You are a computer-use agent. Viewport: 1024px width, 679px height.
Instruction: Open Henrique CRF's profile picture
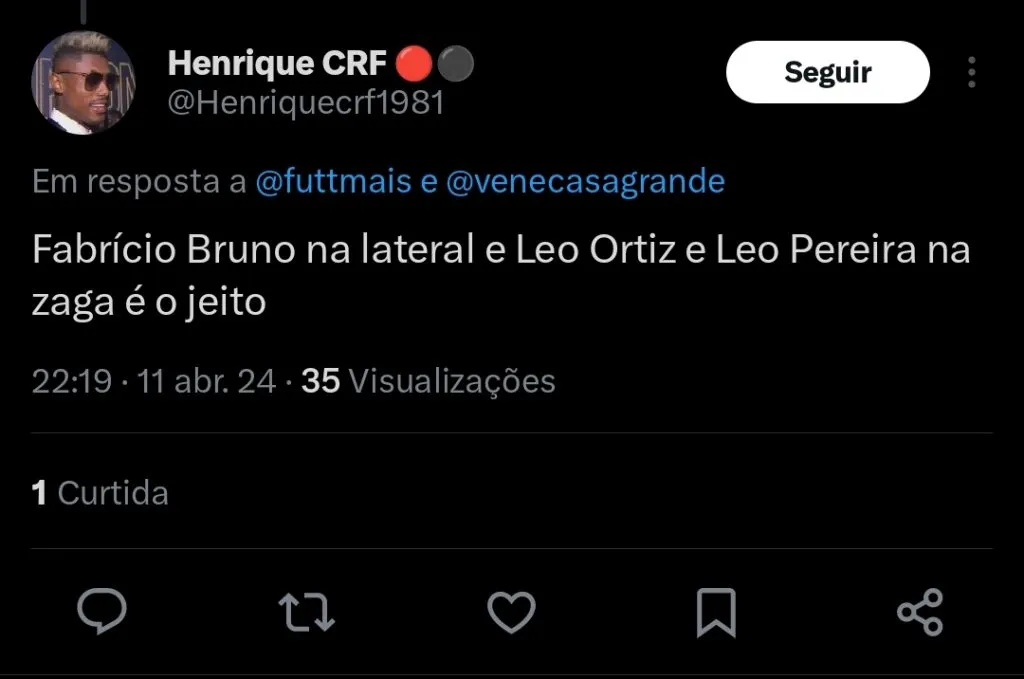pyautogui.click(x=82, y=82)
